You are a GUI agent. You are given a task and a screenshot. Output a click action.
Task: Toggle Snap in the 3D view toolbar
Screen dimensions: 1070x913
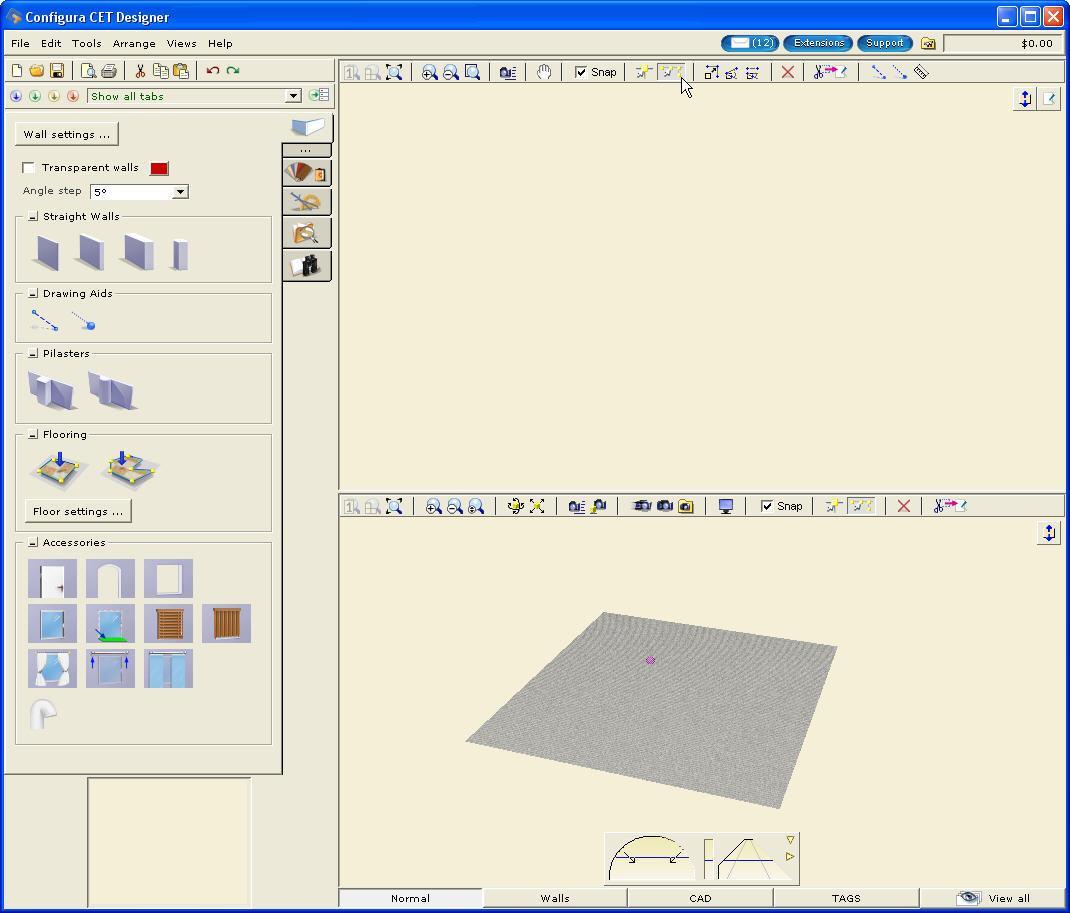click(x=766, y=506)
